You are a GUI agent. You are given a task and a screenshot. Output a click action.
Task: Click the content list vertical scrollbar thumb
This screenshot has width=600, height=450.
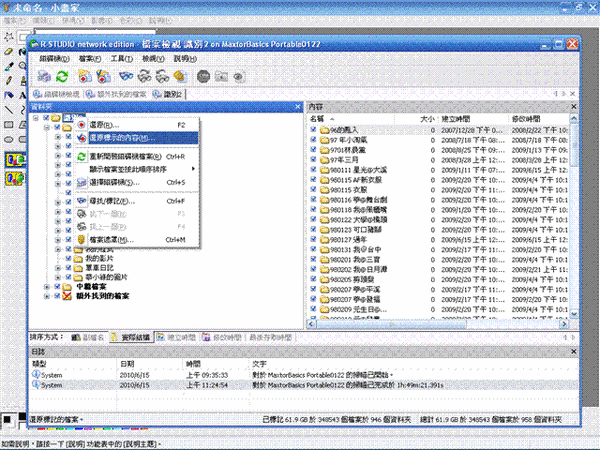click(x=574, y=145)
